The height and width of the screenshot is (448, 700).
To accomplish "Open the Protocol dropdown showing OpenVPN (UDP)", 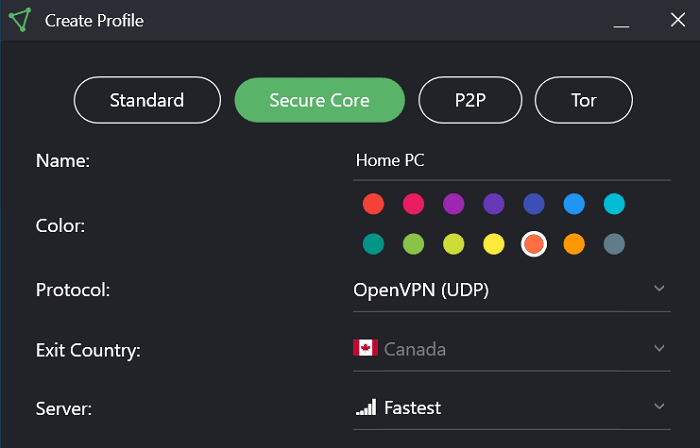I will (x=512, y=291).
